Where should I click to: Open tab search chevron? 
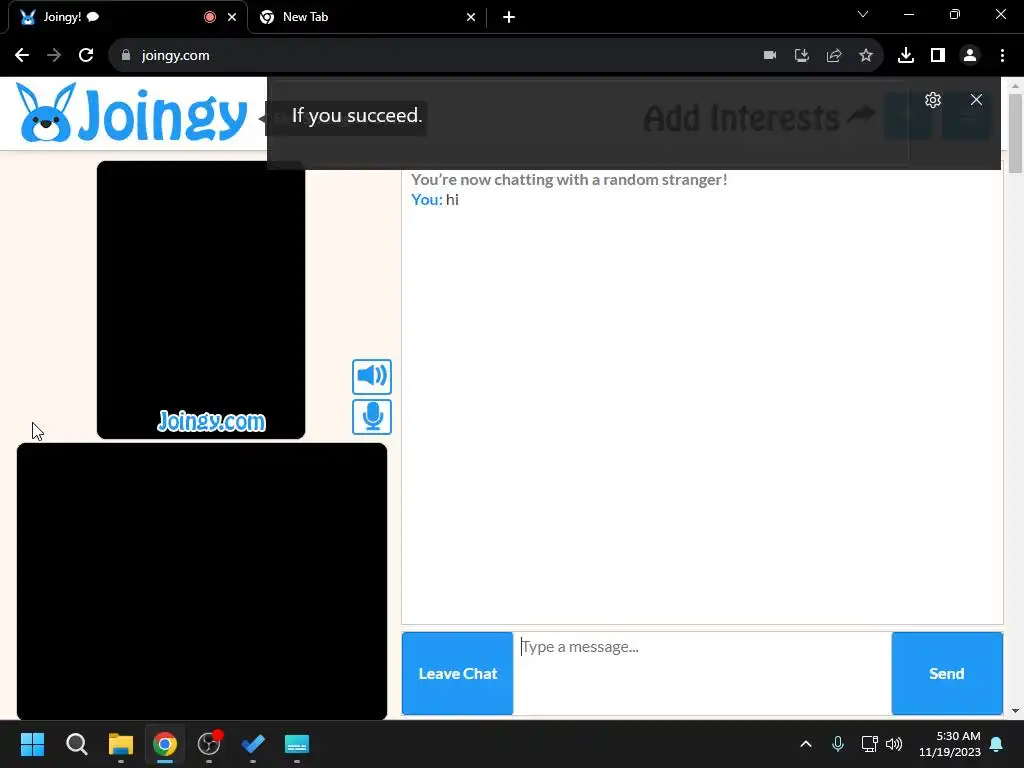coord(863,14)
